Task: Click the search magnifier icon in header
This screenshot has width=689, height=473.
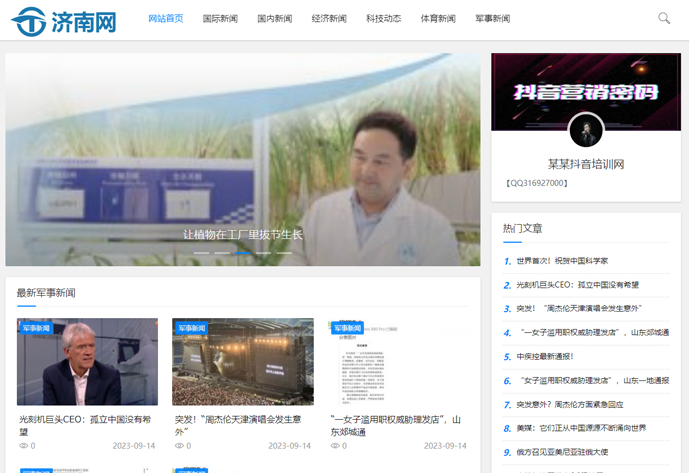Action: pos(664,18)
